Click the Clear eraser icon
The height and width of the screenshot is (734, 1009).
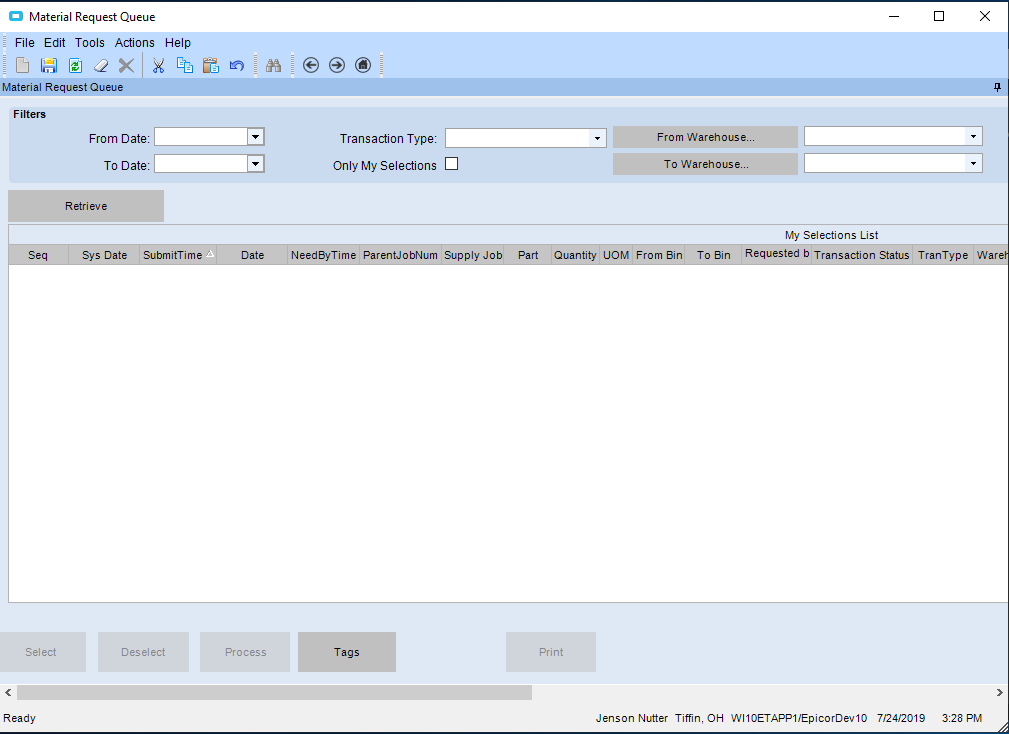point(101,65)
